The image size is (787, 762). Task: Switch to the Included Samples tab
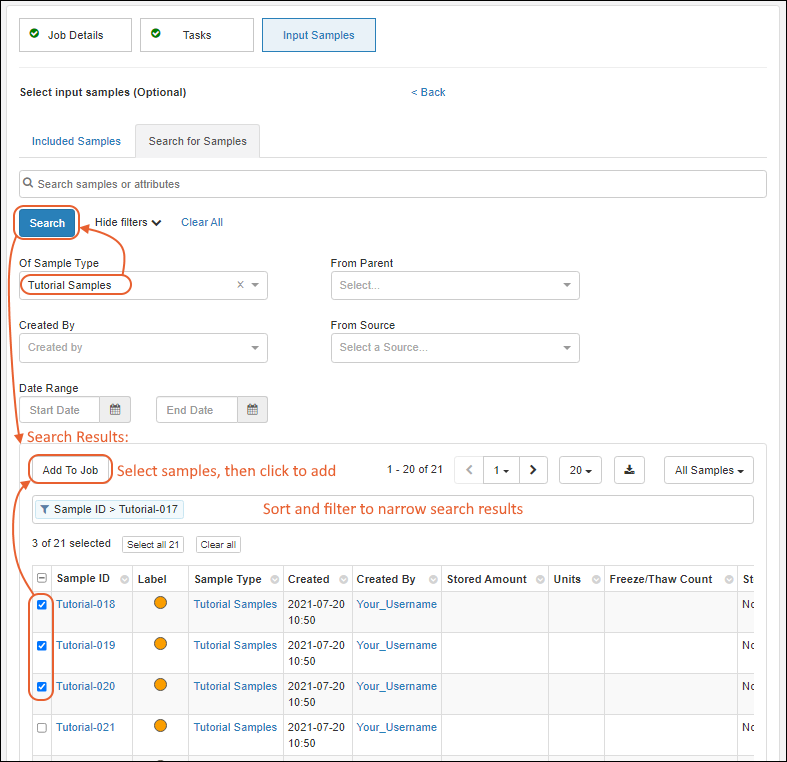coord(76,141)
